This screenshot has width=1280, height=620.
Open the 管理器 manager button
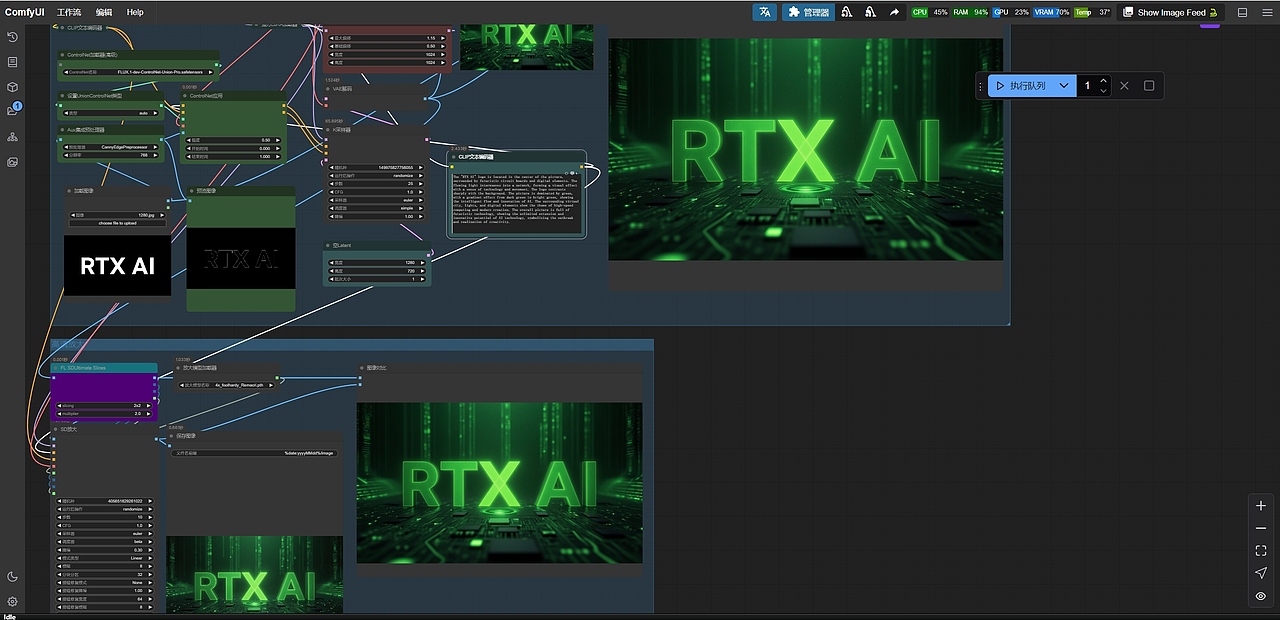point(808,12)
